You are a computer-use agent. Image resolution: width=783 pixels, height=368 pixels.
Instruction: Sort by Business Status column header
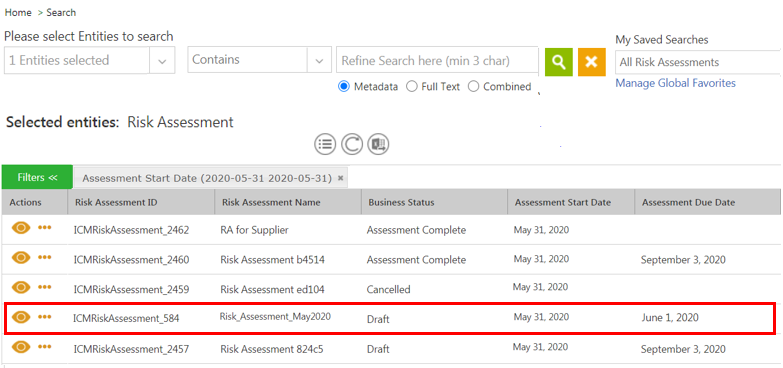401,202
